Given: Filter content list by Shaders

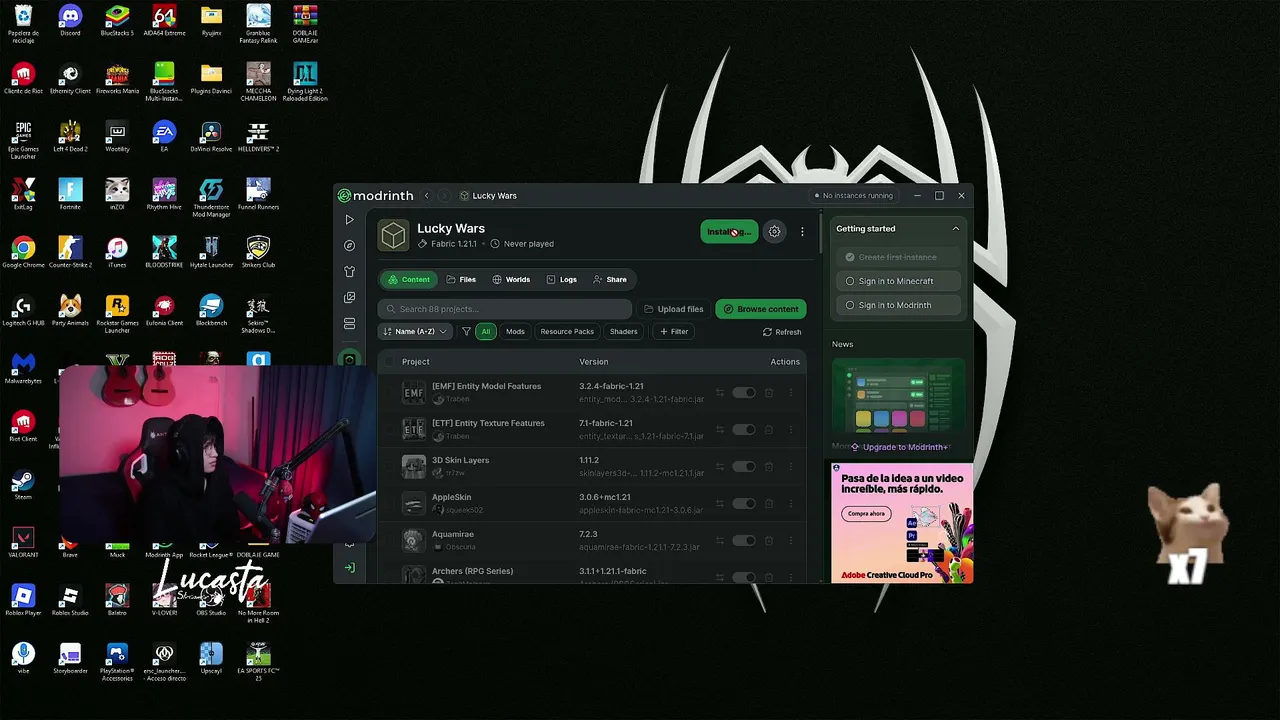Looking at the screenshot, I should [x=623, y=331].
